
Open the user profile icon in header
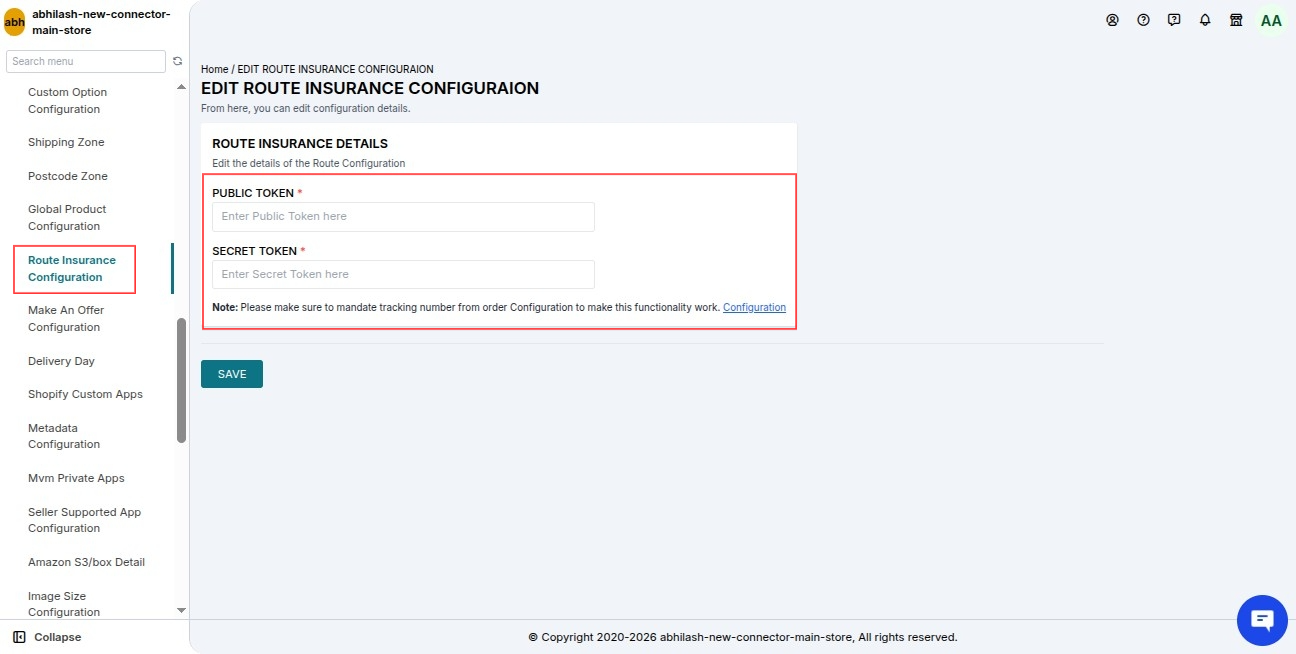[x=1112, y=20]
